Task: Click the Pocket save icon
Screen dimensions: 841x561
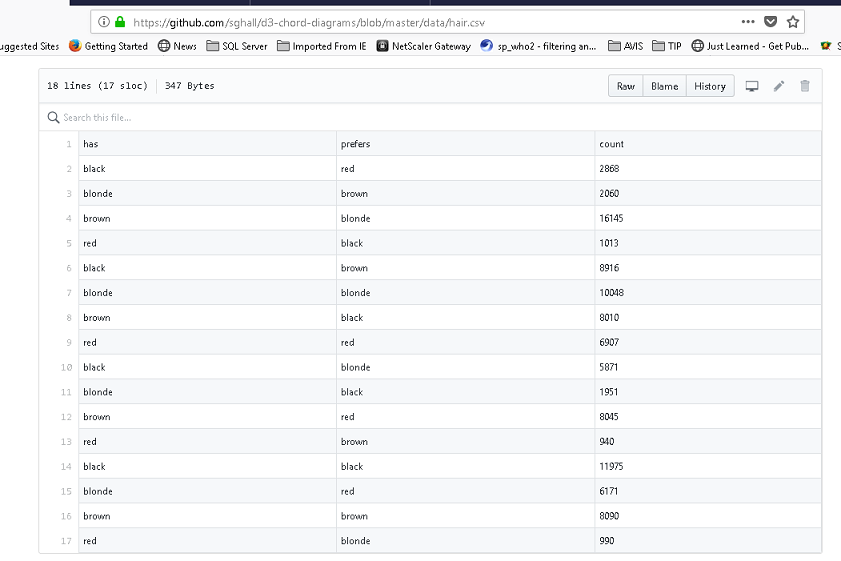Action: 770,22
